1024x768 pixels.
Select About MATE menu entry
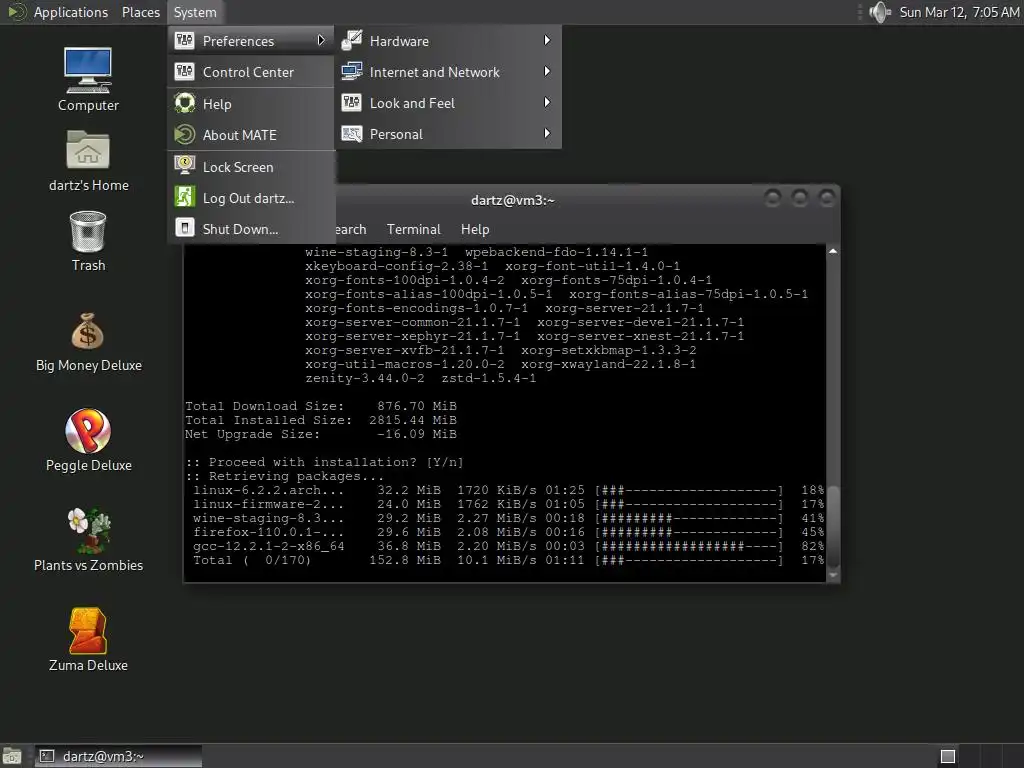coord(251,135)
